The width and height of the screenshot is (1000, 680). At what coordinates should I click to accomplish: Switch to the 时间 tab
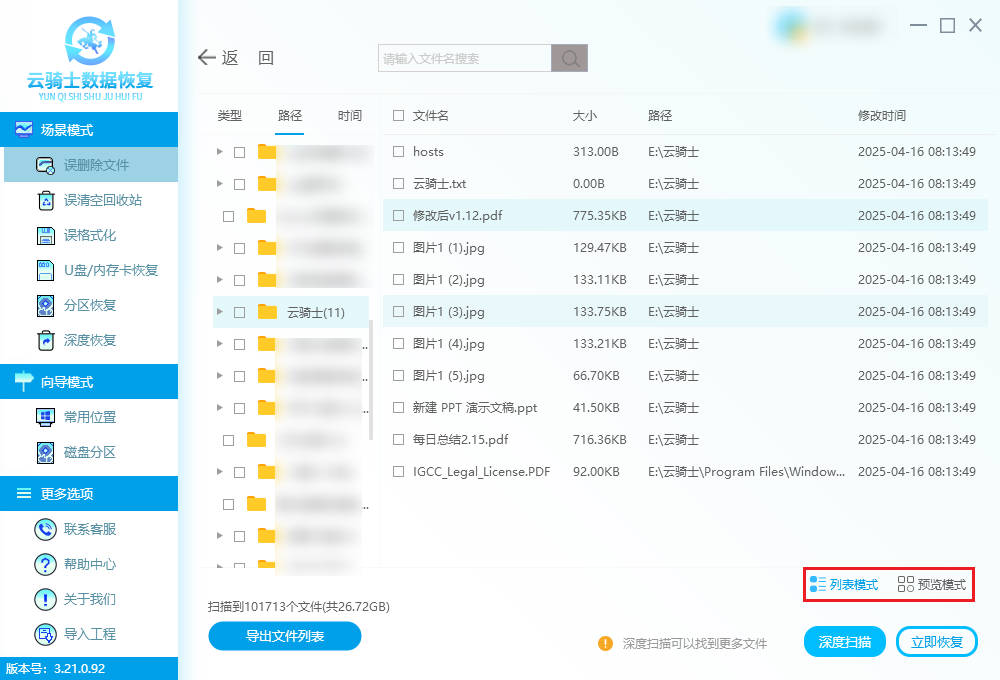(x=350, y=116)
